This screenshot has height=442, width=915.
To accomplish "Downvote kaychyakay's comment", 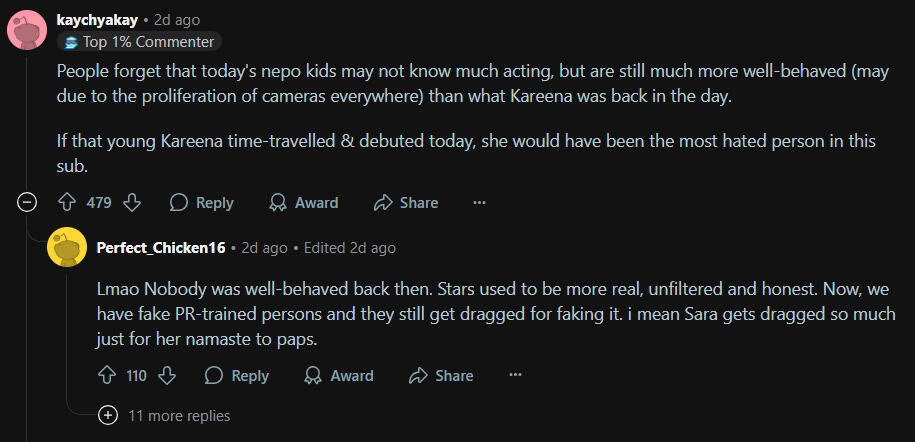I will click(x=132, y=202).
